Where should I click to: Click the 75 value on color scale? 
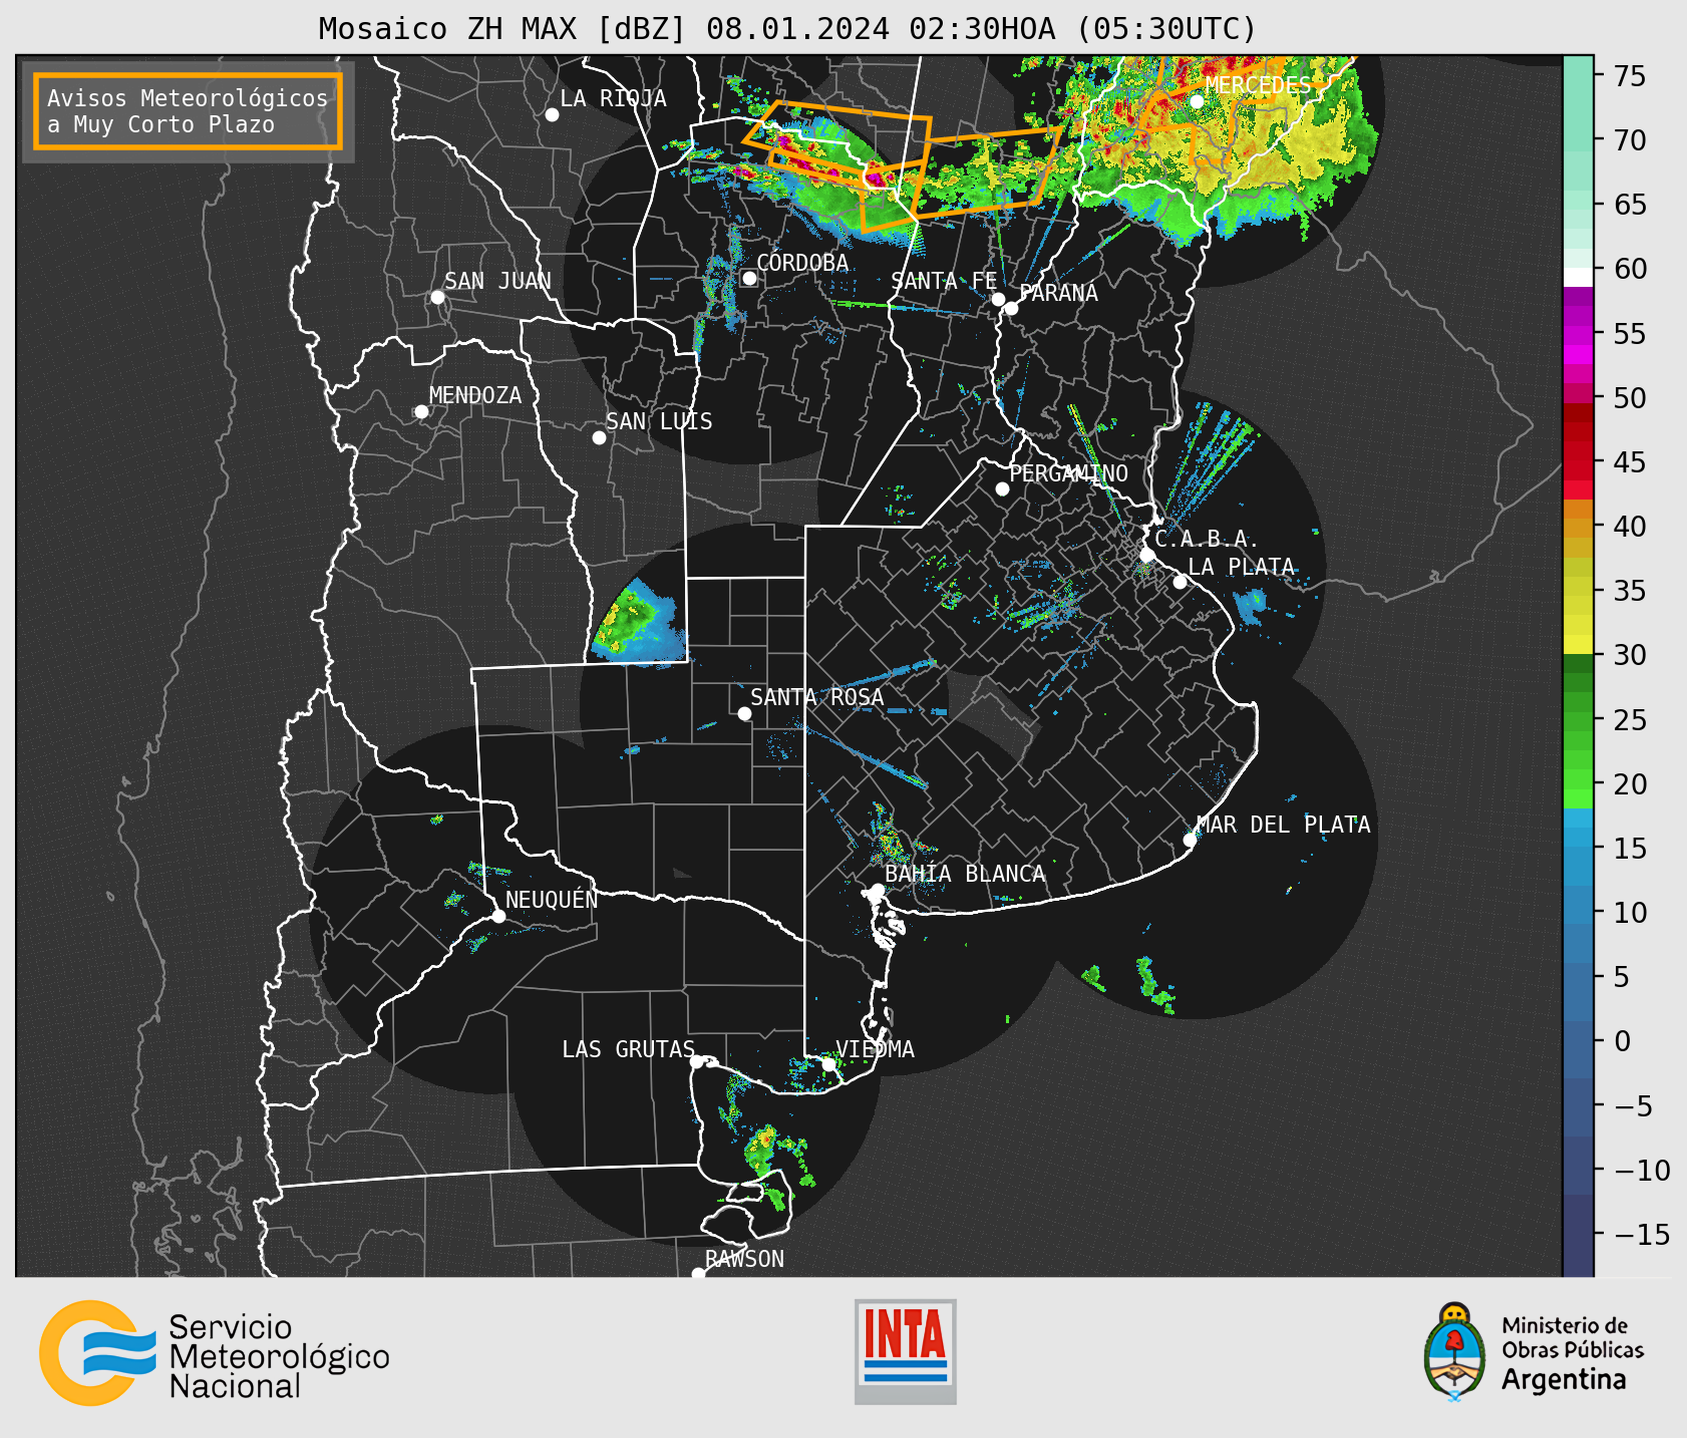click(1629, 76)
